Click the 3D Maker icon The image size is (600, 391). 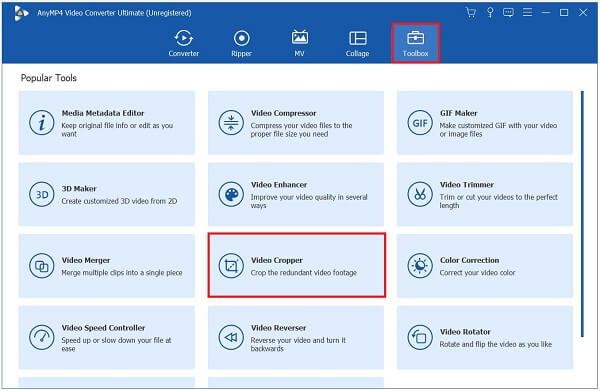(x=41, y=194)
